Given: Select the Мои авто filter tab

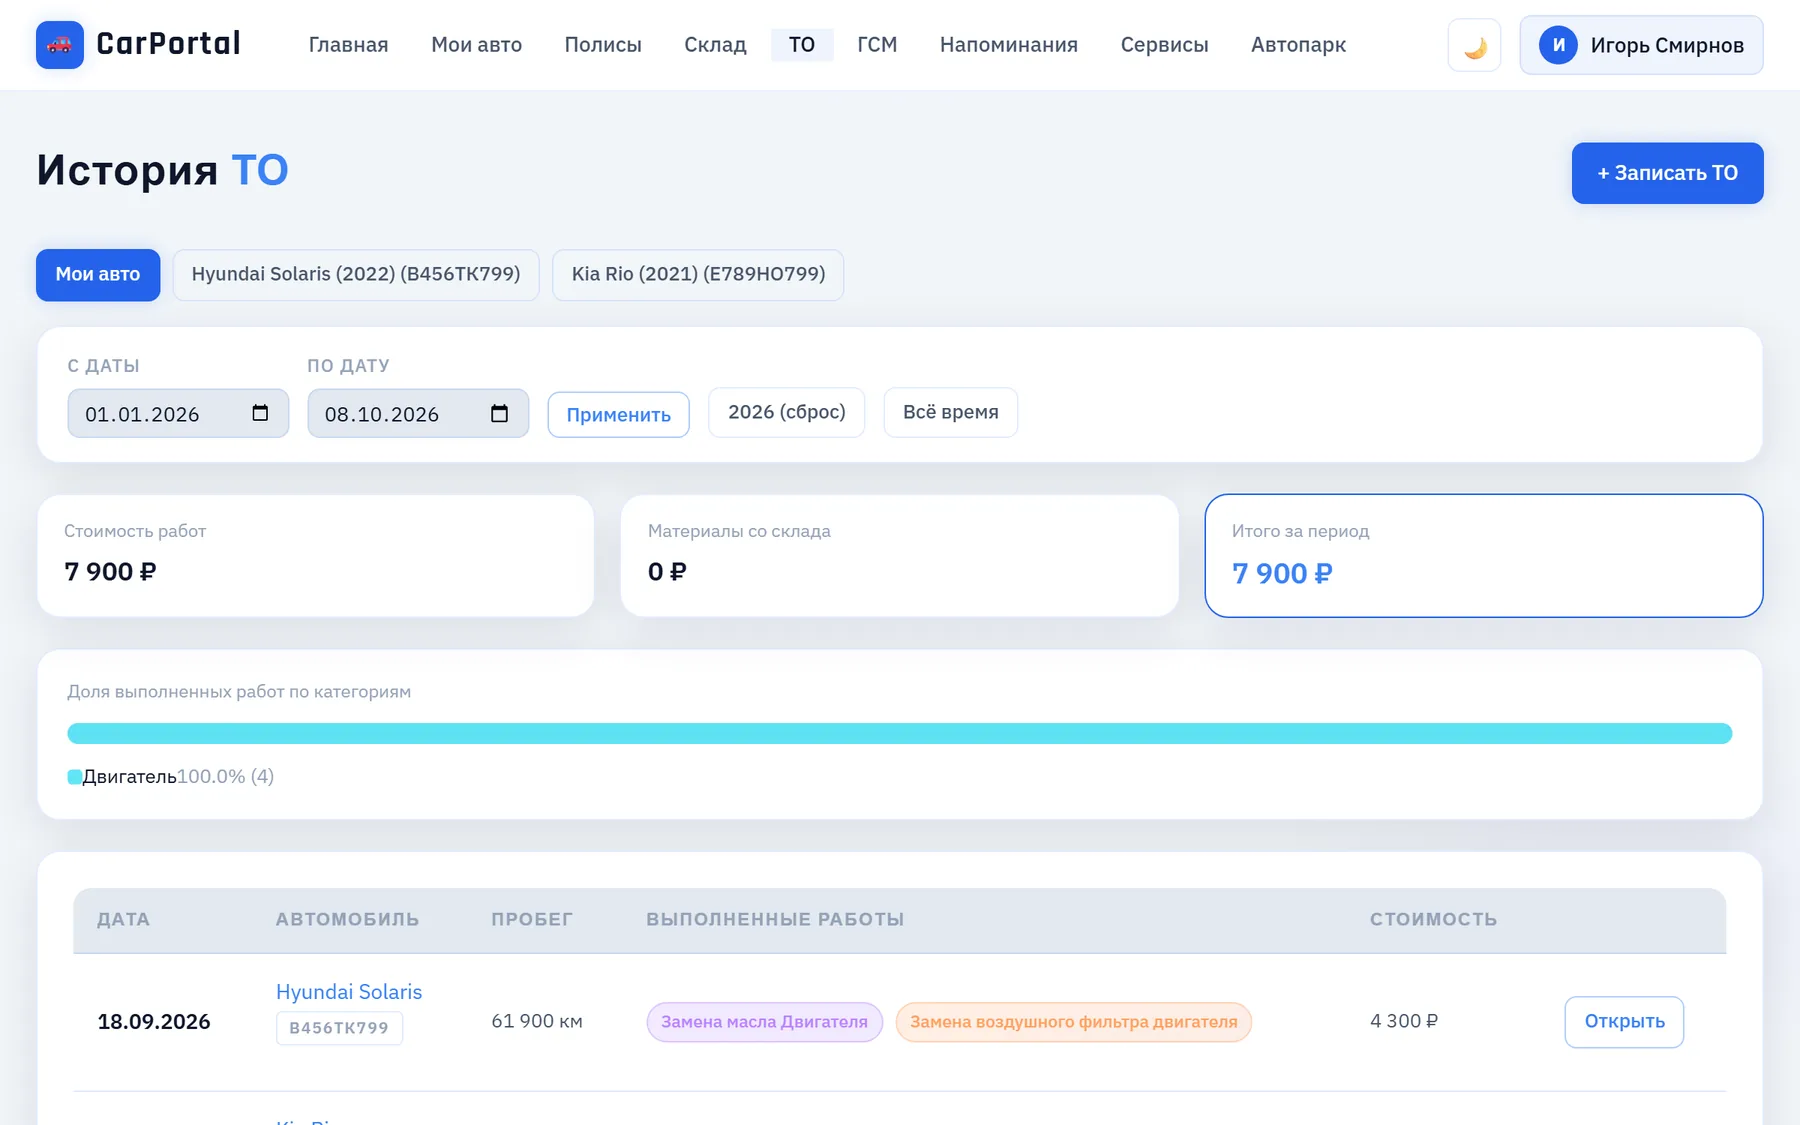Looking at the screenshot, I should pyautogui.click(x=98, y=274).
